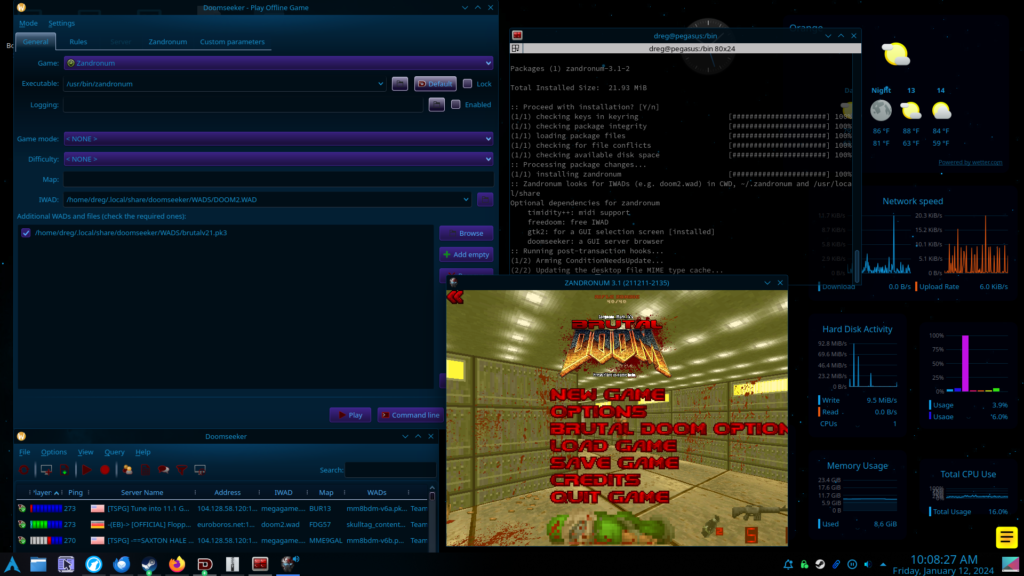Viewport: 1024px width, 576px height.
Task: Open Doomseeker View menu
Action: [x=85, y=452]
